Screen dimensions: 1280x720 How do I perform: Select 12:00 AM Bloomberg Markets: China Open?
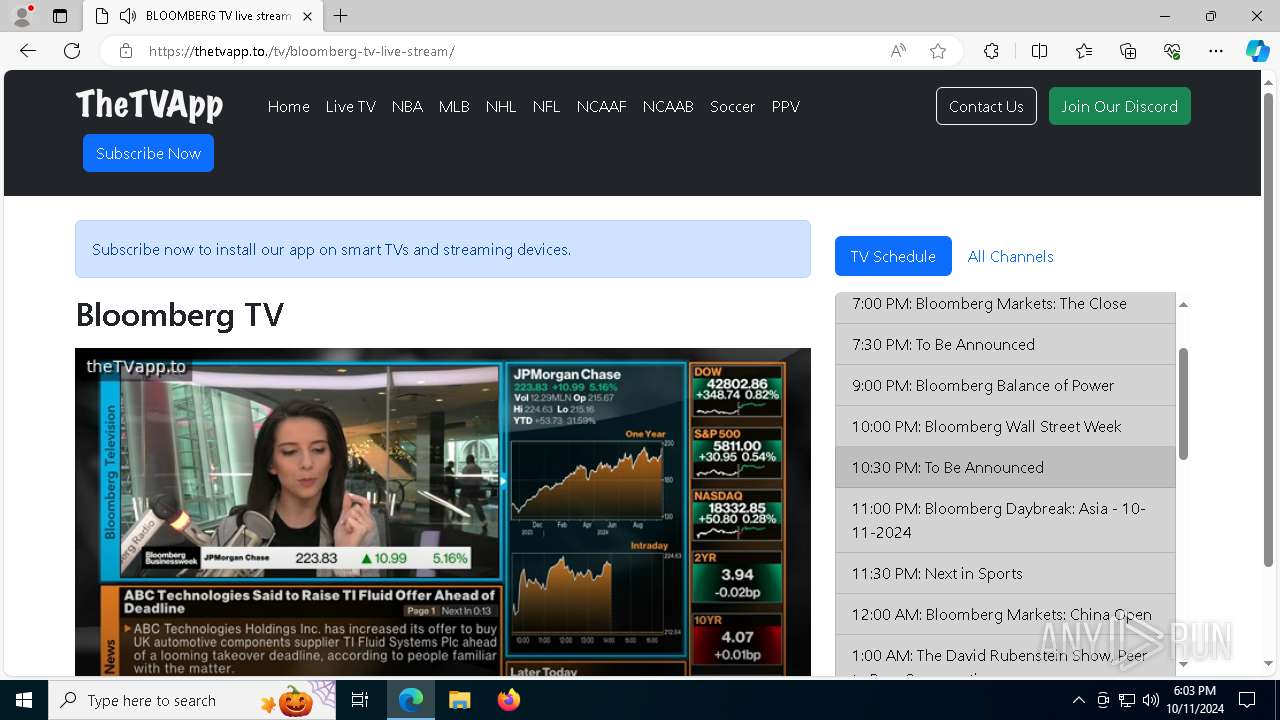(1005, 614)
